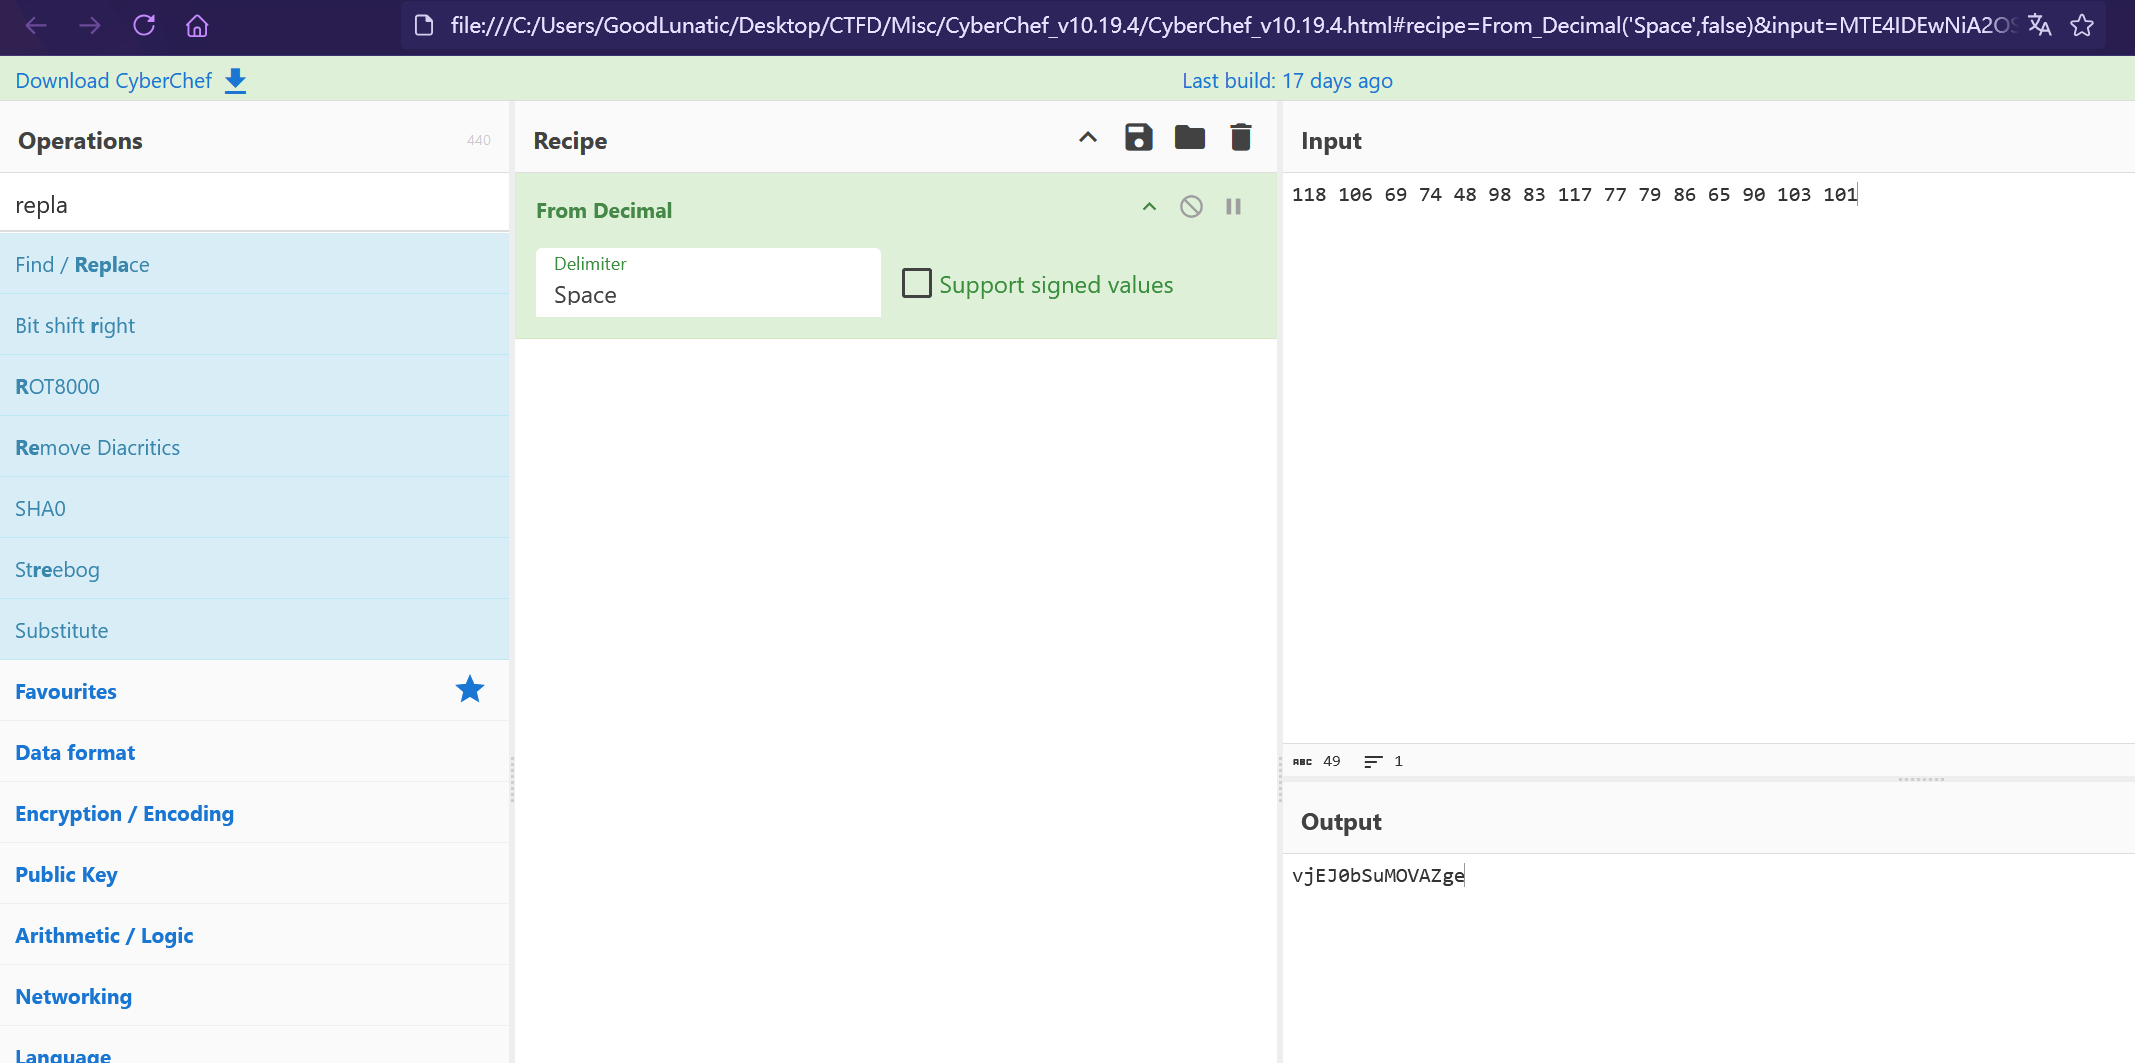Click the Output text area
2135x1063 pixels.
(x=1708, y=958)
